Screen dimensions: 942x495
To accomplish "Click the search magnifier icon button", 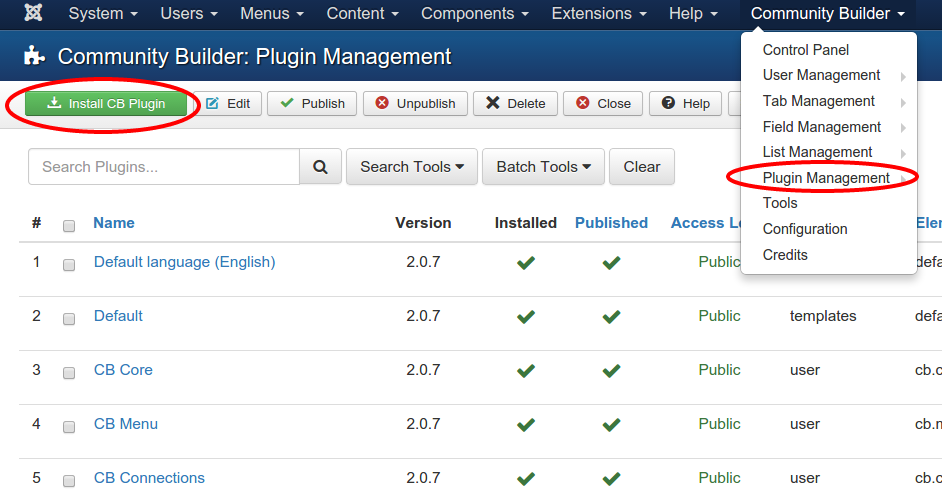I will click(x=320, y=167).
